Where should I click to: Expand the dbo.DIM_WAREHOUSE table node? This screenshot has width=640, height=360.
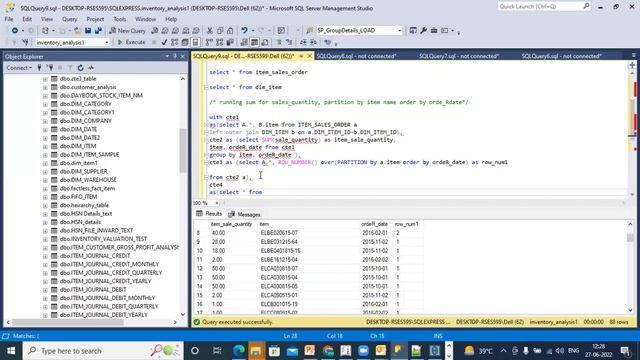tap(45, 180)
